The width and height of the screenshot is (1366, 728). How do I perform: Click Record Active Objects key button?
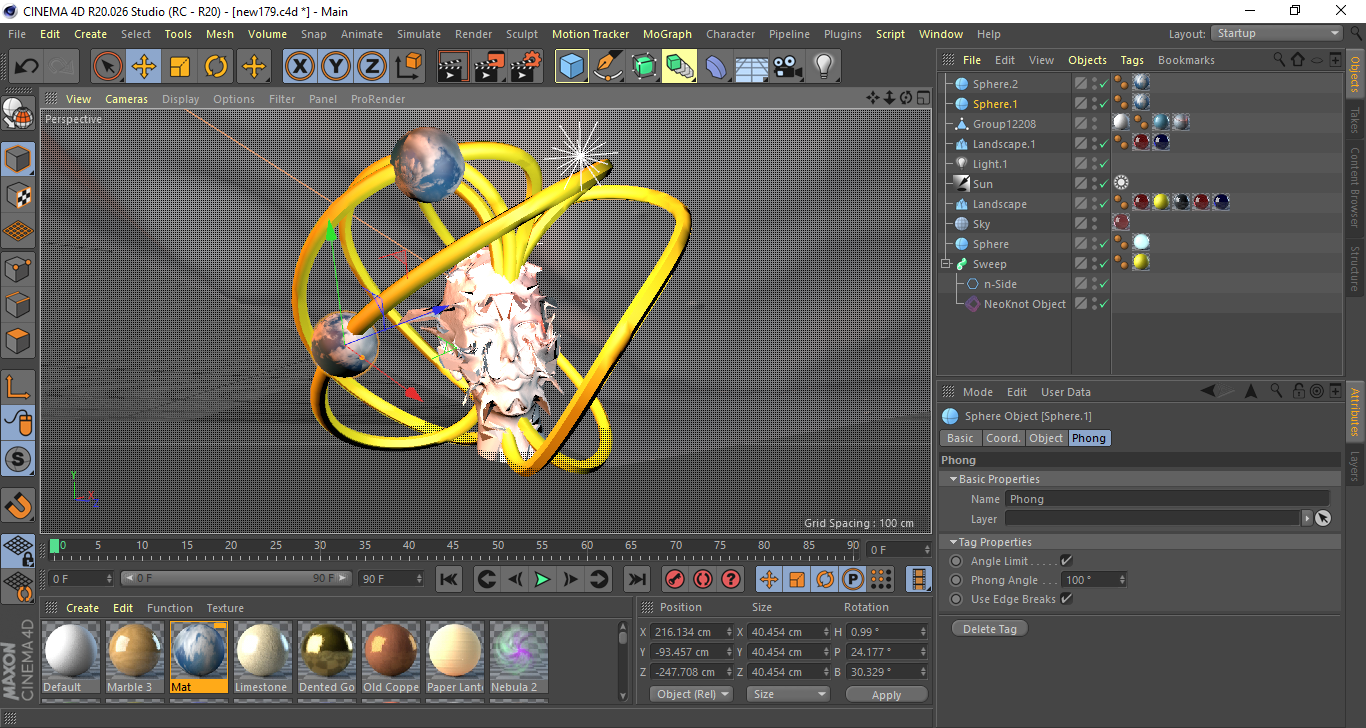click(675, 579)
